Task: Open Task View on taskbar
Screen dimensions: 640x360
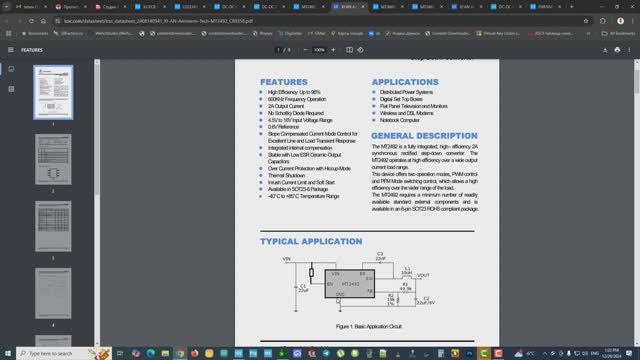Action: (120, 353)
